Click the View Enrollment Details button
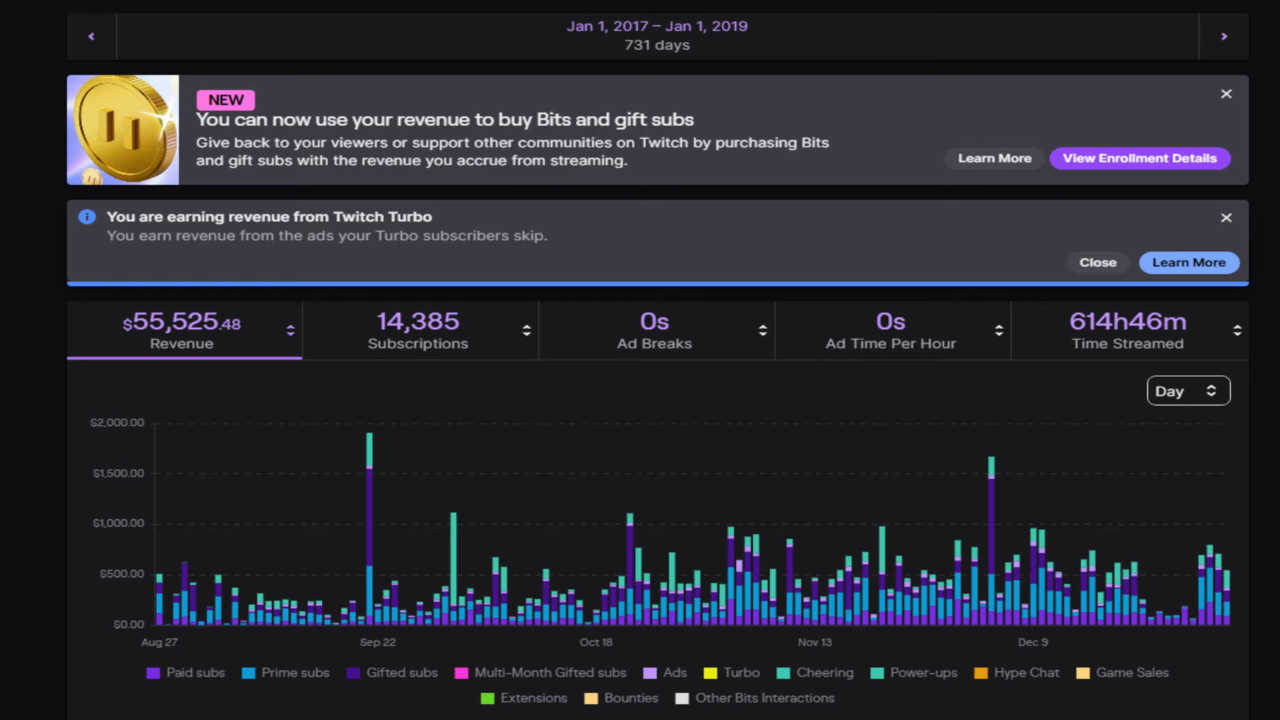1280x720 pixels. pyautogui.click(x=1139, y=158)
